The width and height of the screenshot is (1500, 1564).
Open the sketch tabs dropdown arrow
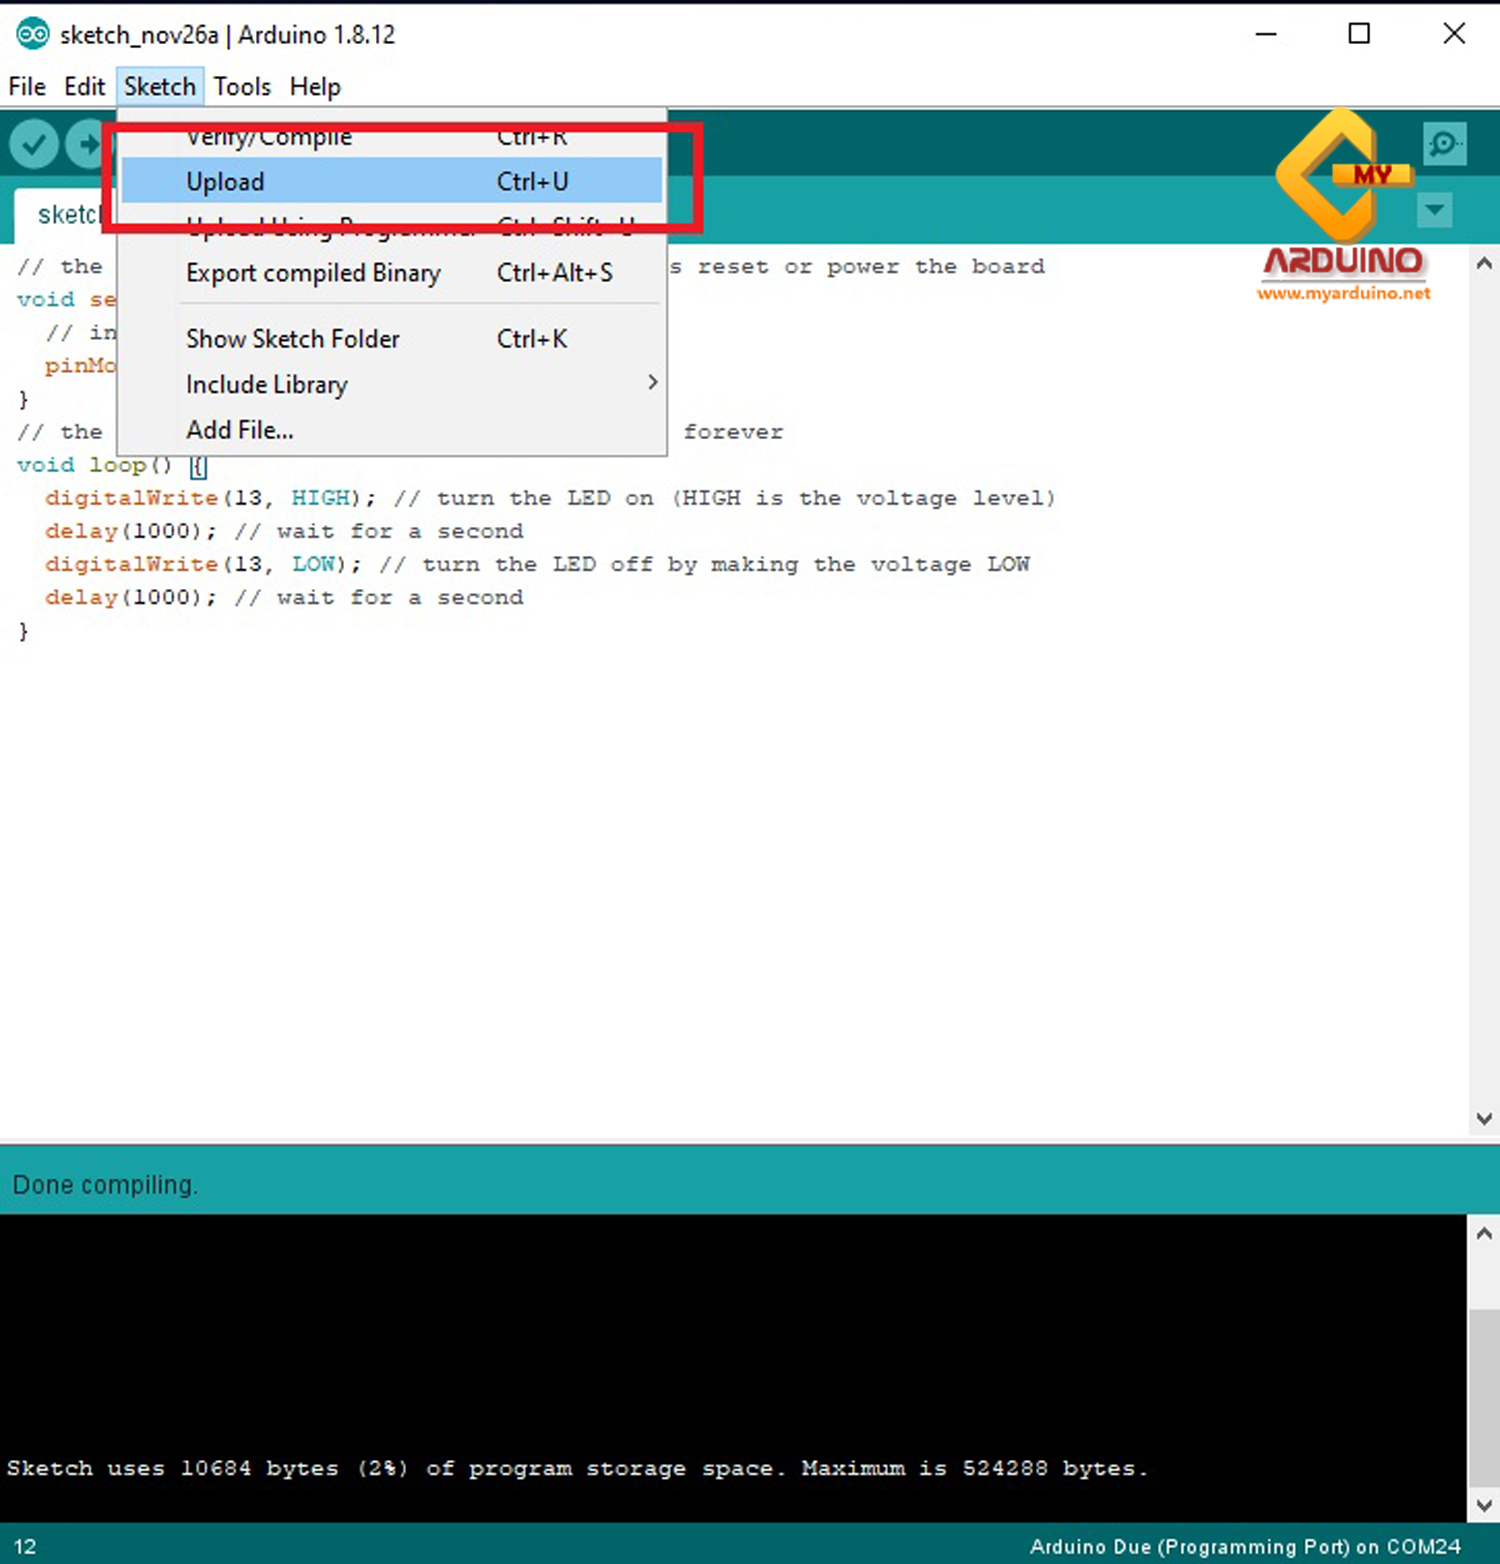click(1435, 210)
